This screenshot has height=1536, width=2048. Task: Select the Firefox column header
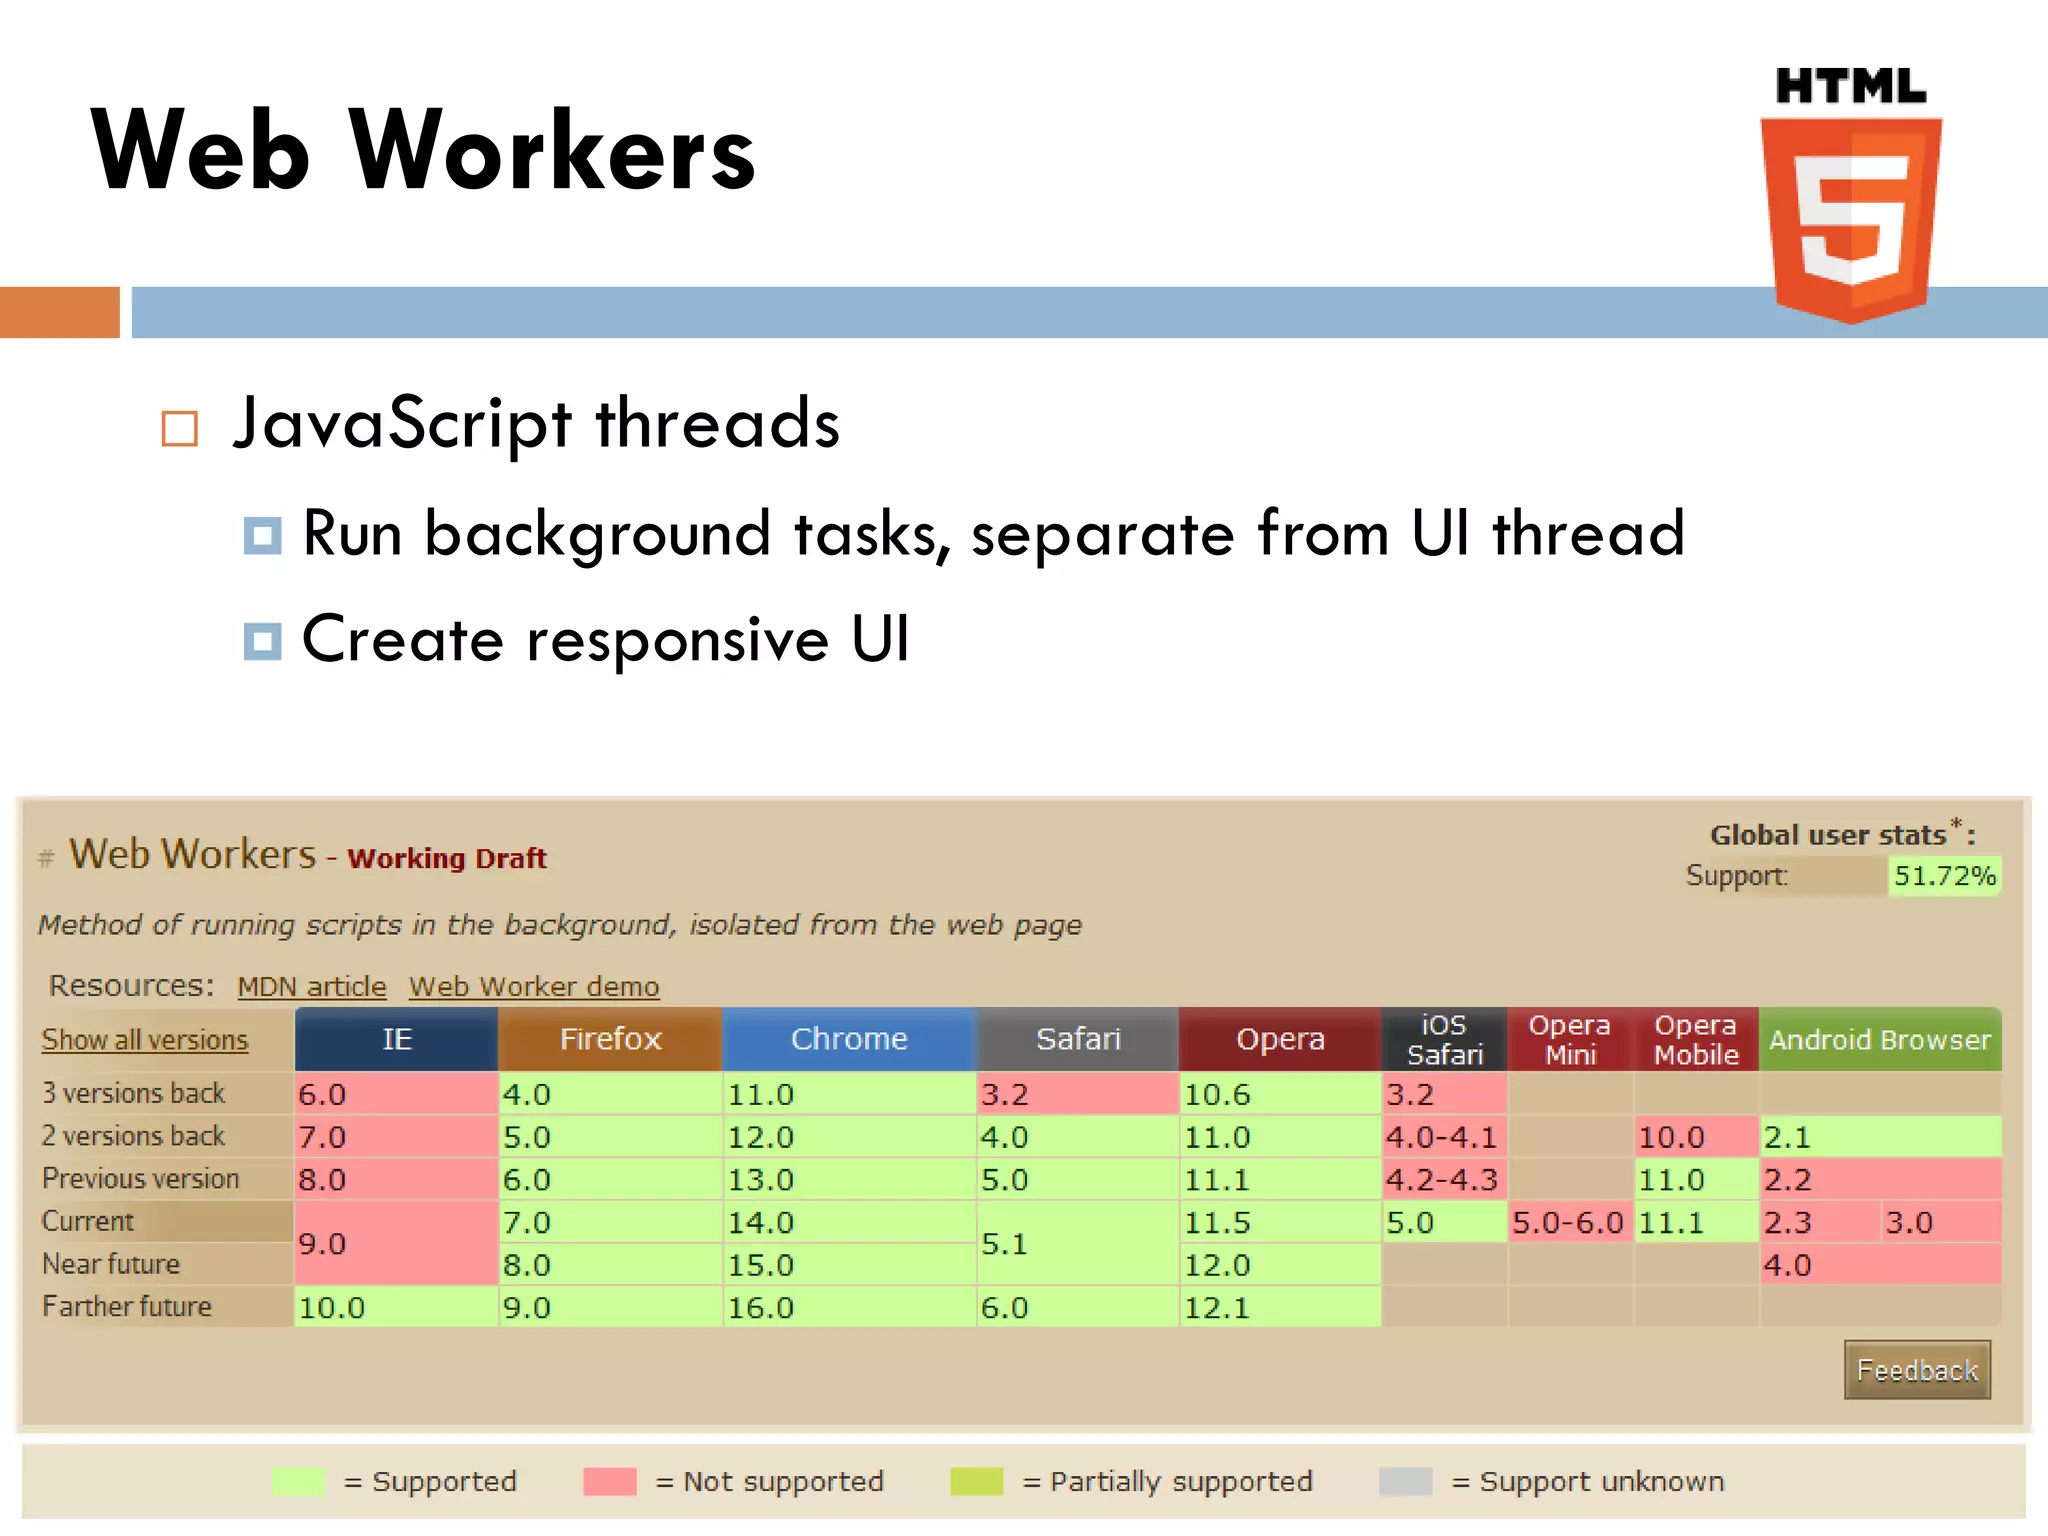(x=610, y=1039)
